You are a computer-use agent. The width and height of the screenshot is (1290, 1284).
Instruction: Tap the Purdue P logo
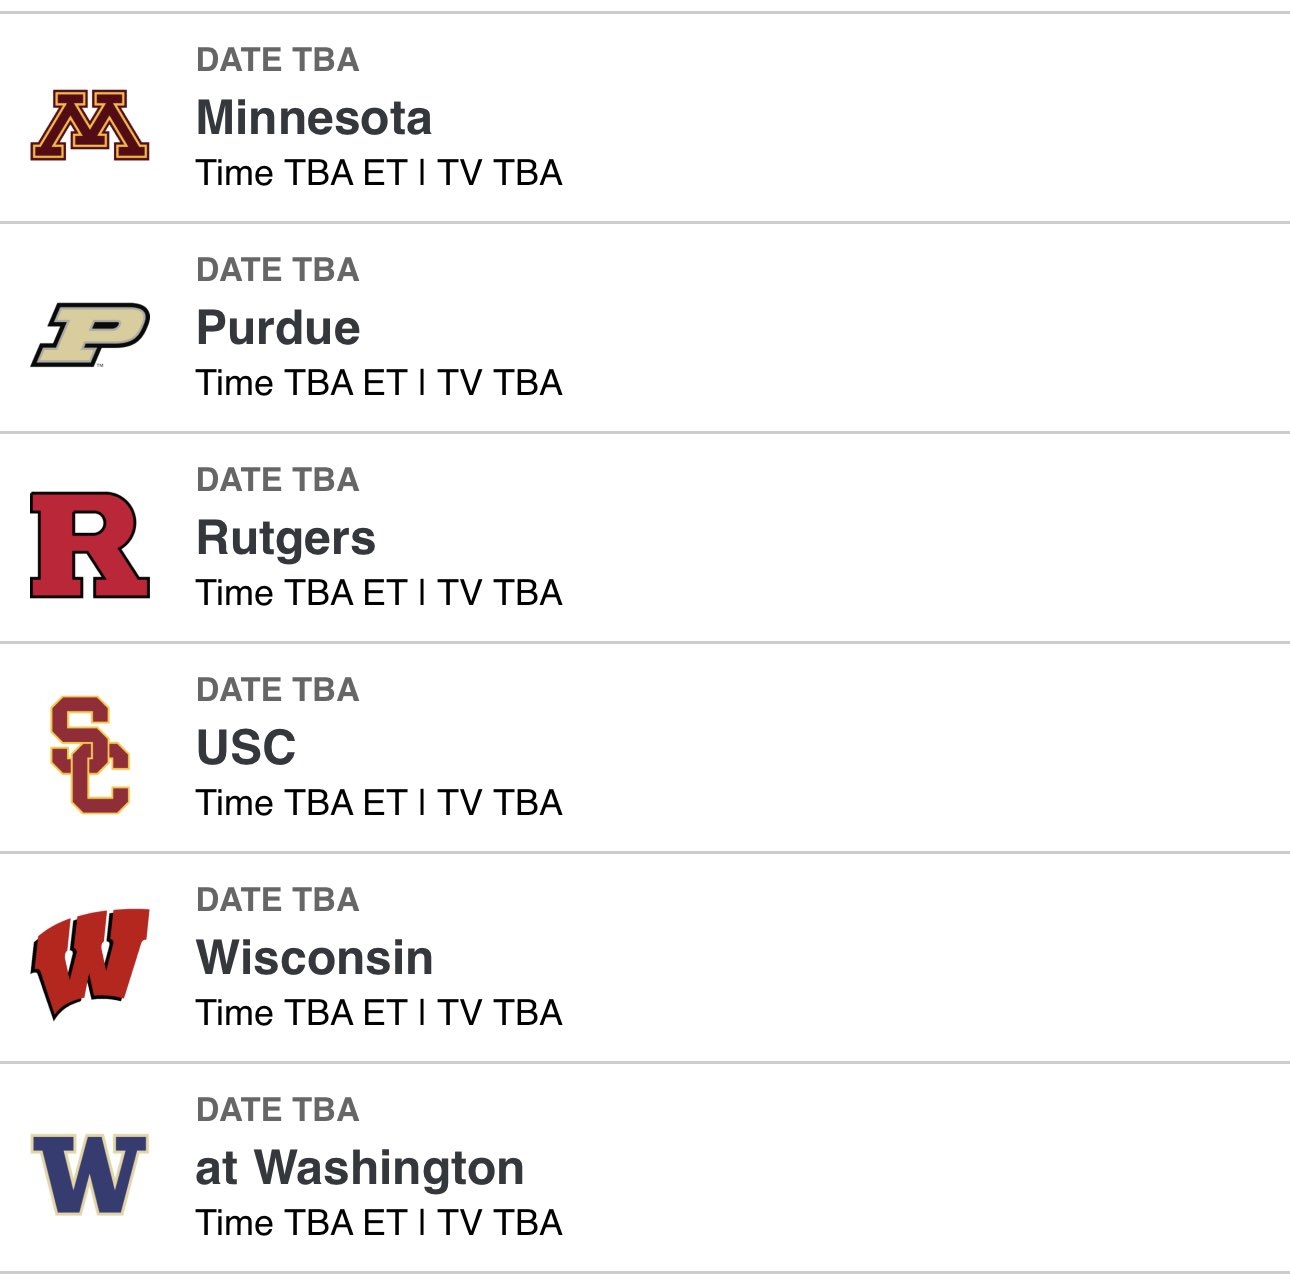[x=90, y=335]
